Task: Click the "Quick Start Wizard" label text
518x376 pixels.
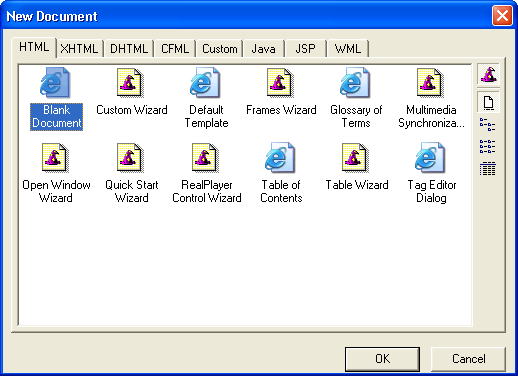Action: coord(132,191)
